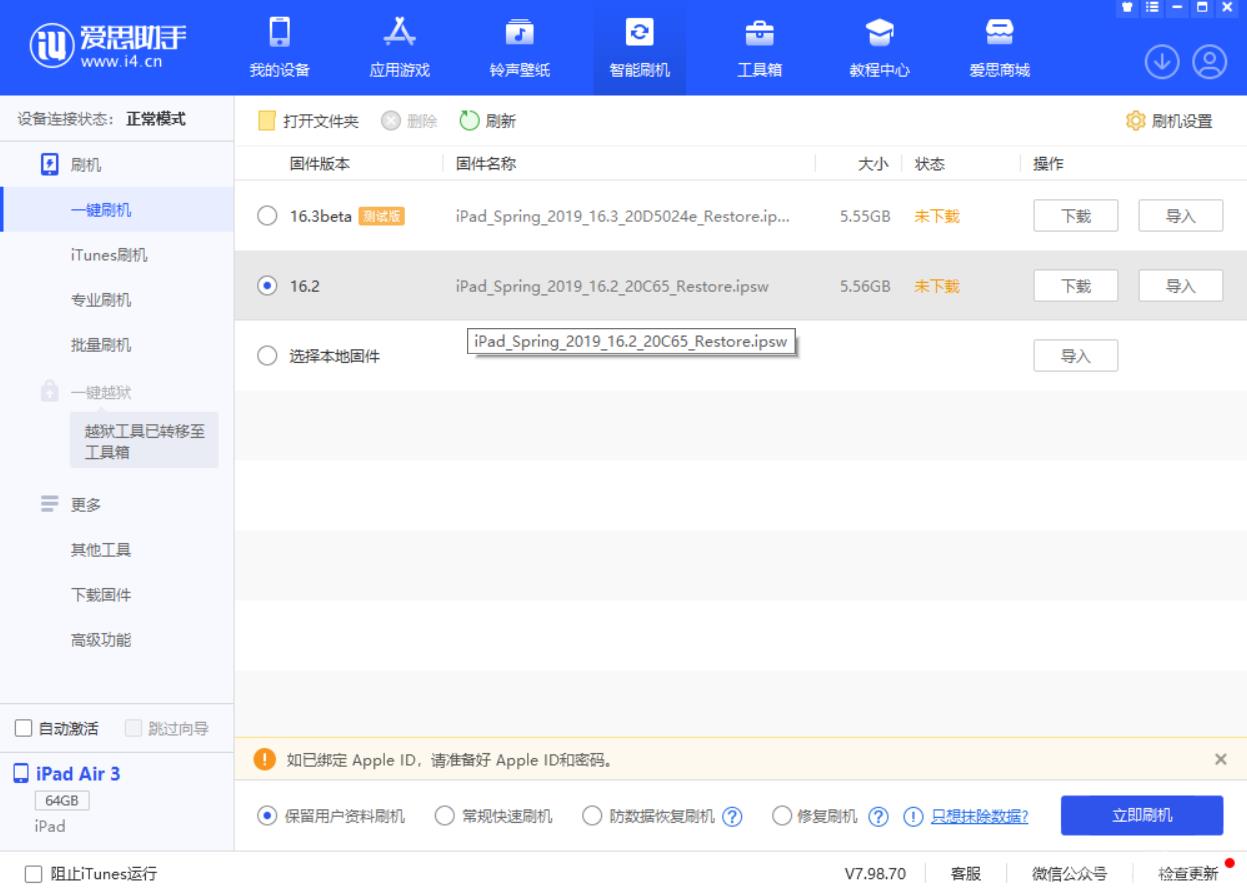1247x893 pixels.
Task: Open the 工具箱 toolbox
Action: 762,47
